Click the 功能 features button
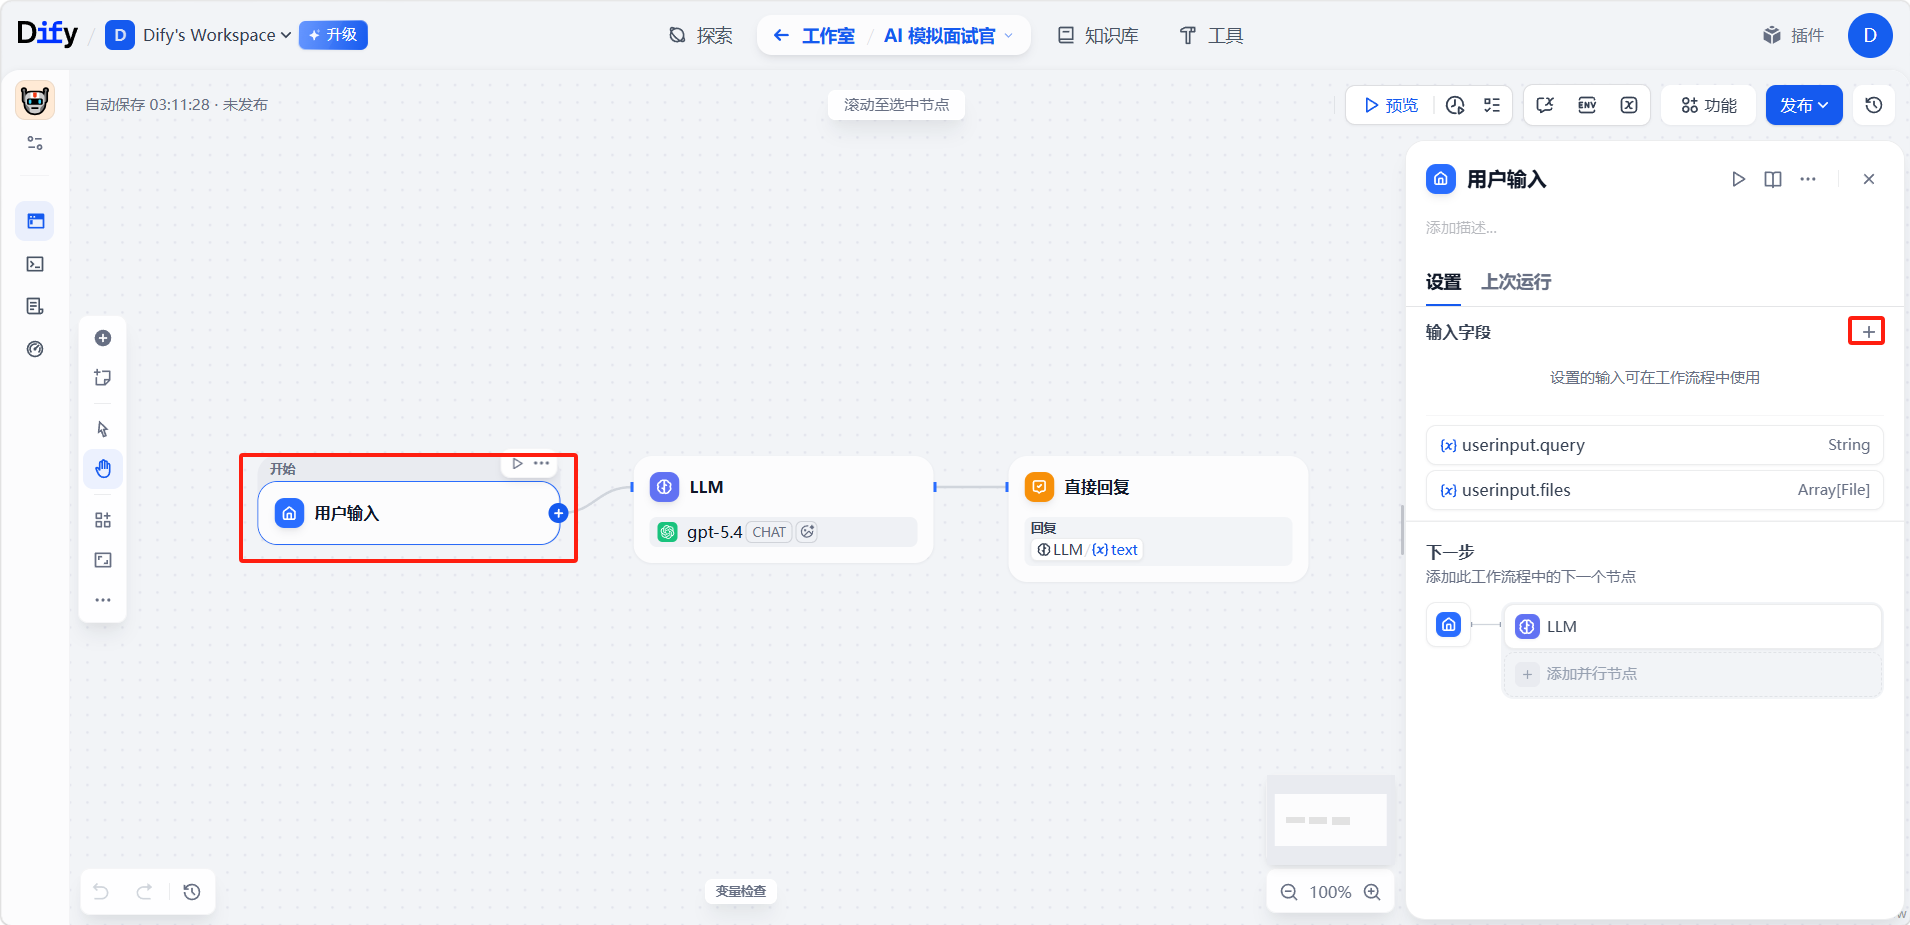 coord(1709,105)
